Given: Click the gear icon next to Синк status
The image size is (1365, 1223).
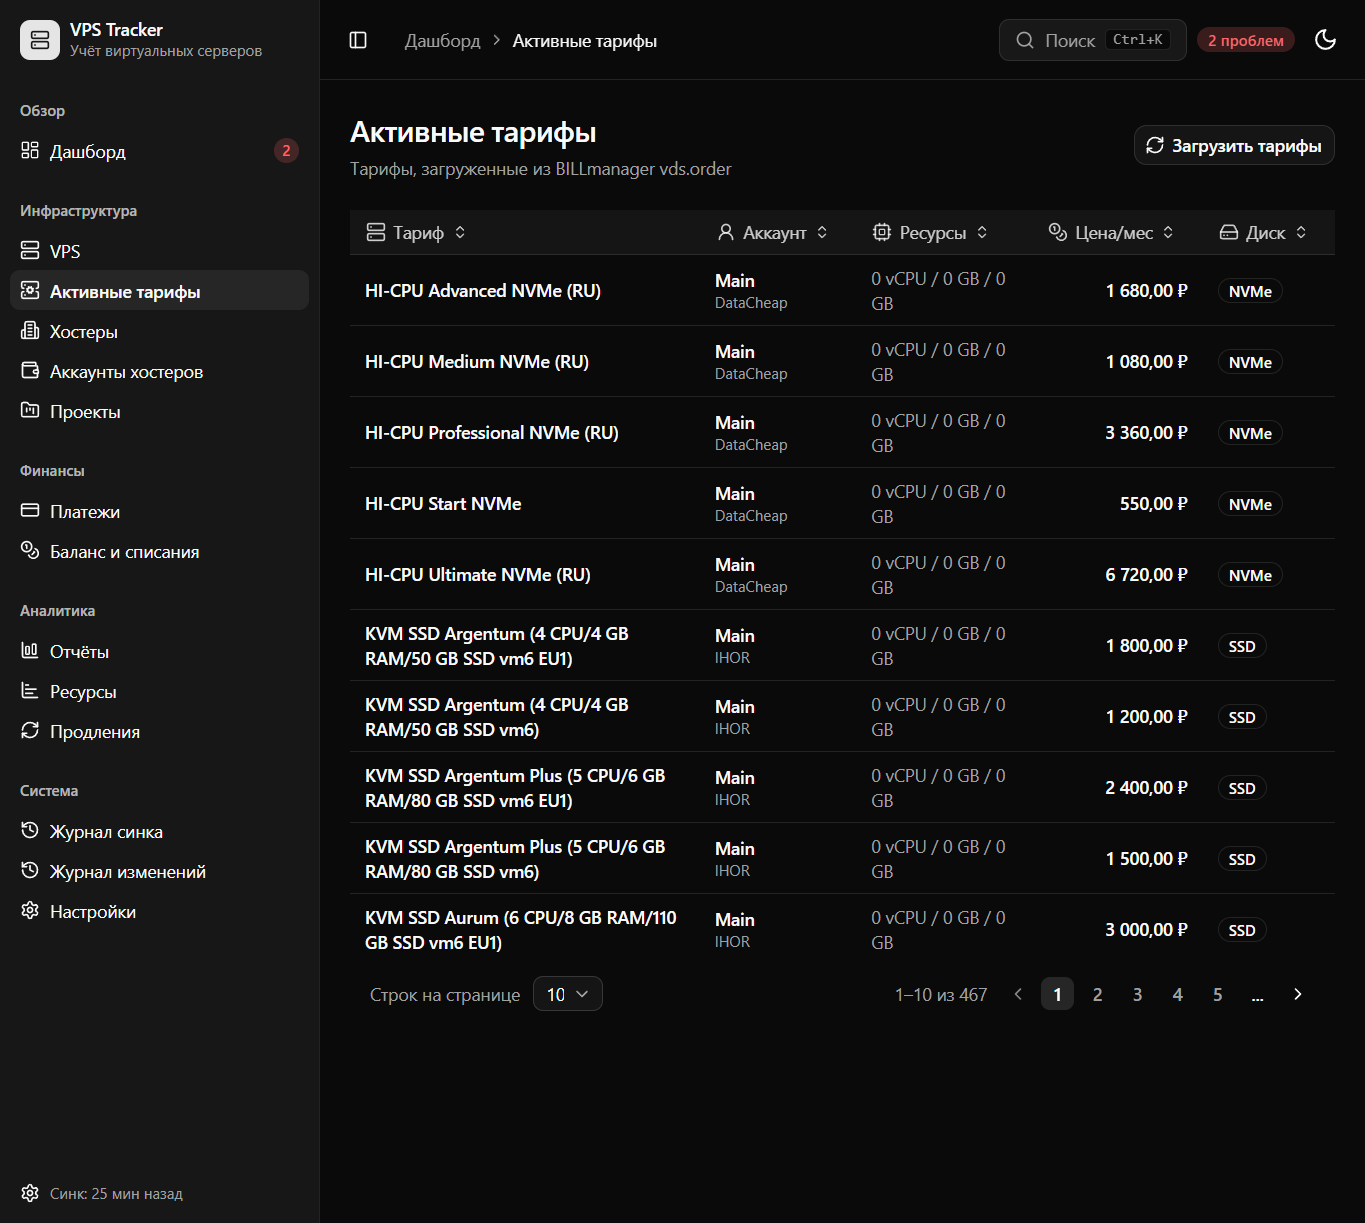Looking at the screenshot, I should tap(30, 1193).
